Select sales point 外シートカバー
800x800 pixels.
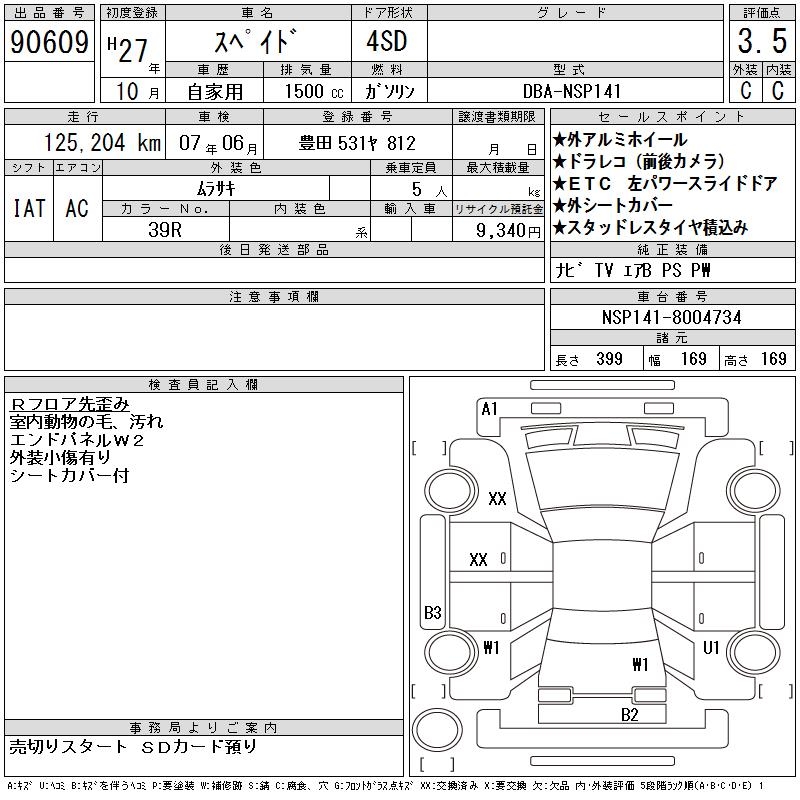click(x=613, y=205)
